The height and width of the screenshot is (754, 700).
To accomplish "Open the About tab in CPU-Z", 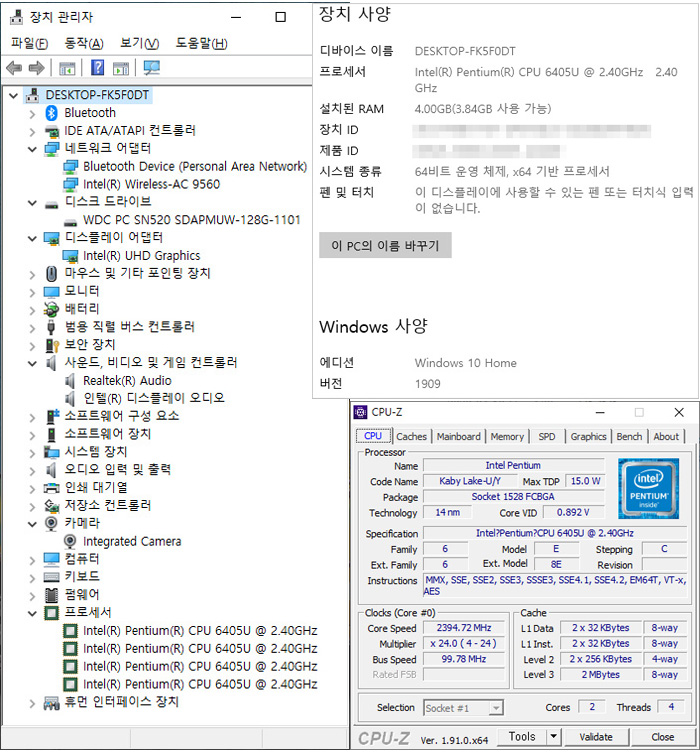I will [666, 437].
